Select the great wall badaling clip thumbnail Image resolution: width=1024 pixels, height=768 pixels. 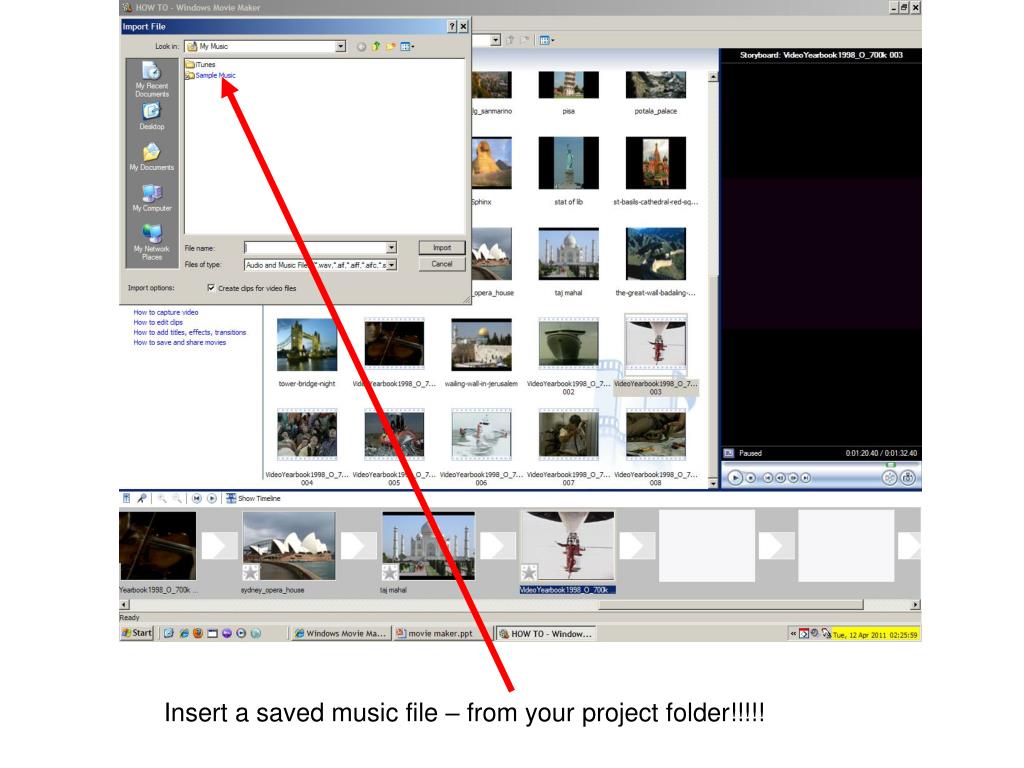click(656, 253)
